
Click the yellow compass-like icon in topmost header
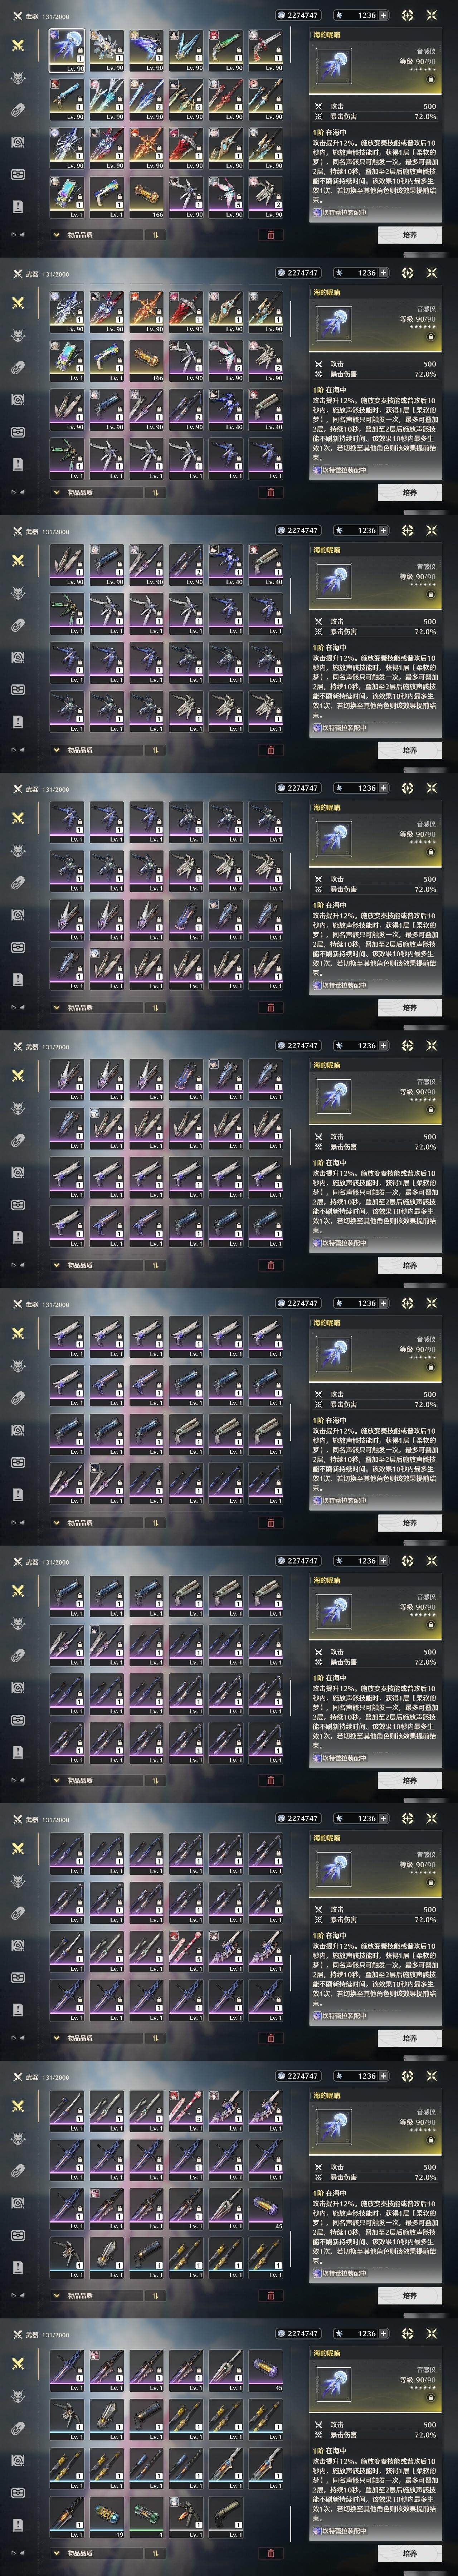point(407,15)
